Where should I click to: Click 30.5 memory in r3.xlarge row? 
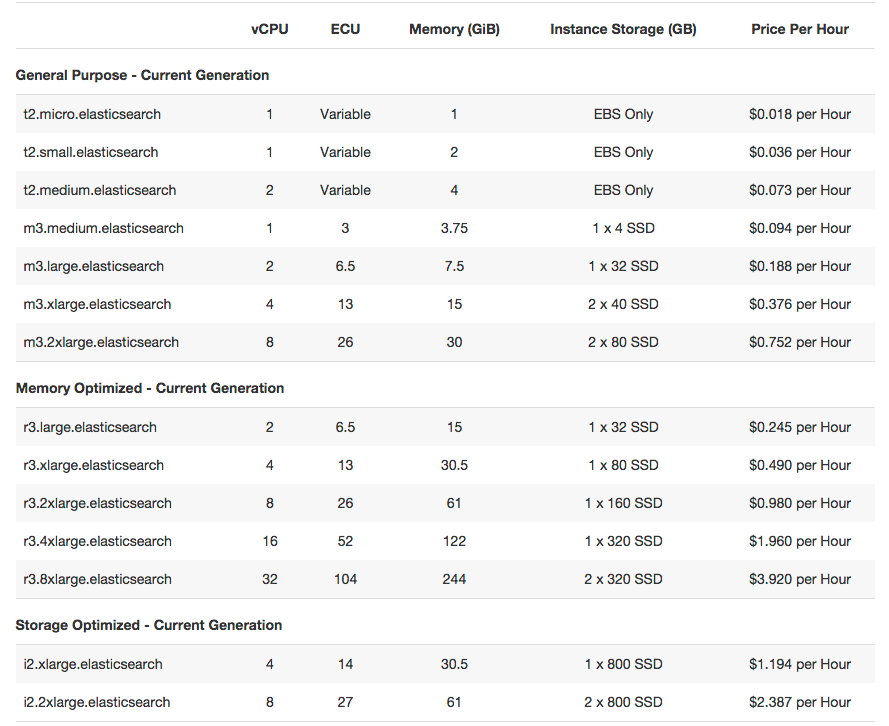tap(454, 465)
